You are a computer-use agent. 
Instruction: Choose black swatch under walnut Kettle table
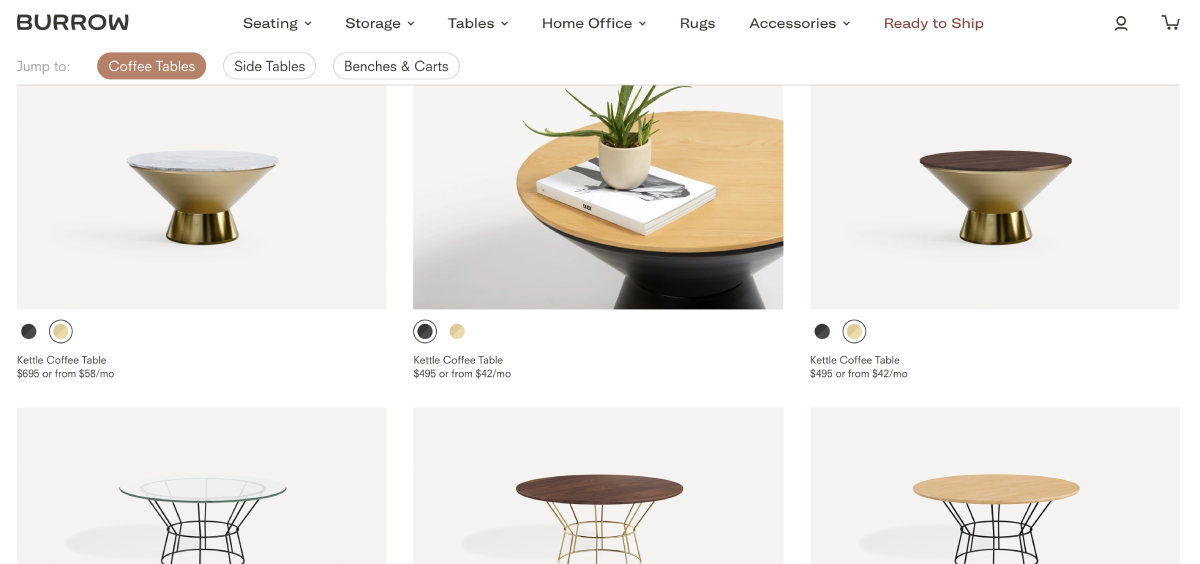[822, 331]
